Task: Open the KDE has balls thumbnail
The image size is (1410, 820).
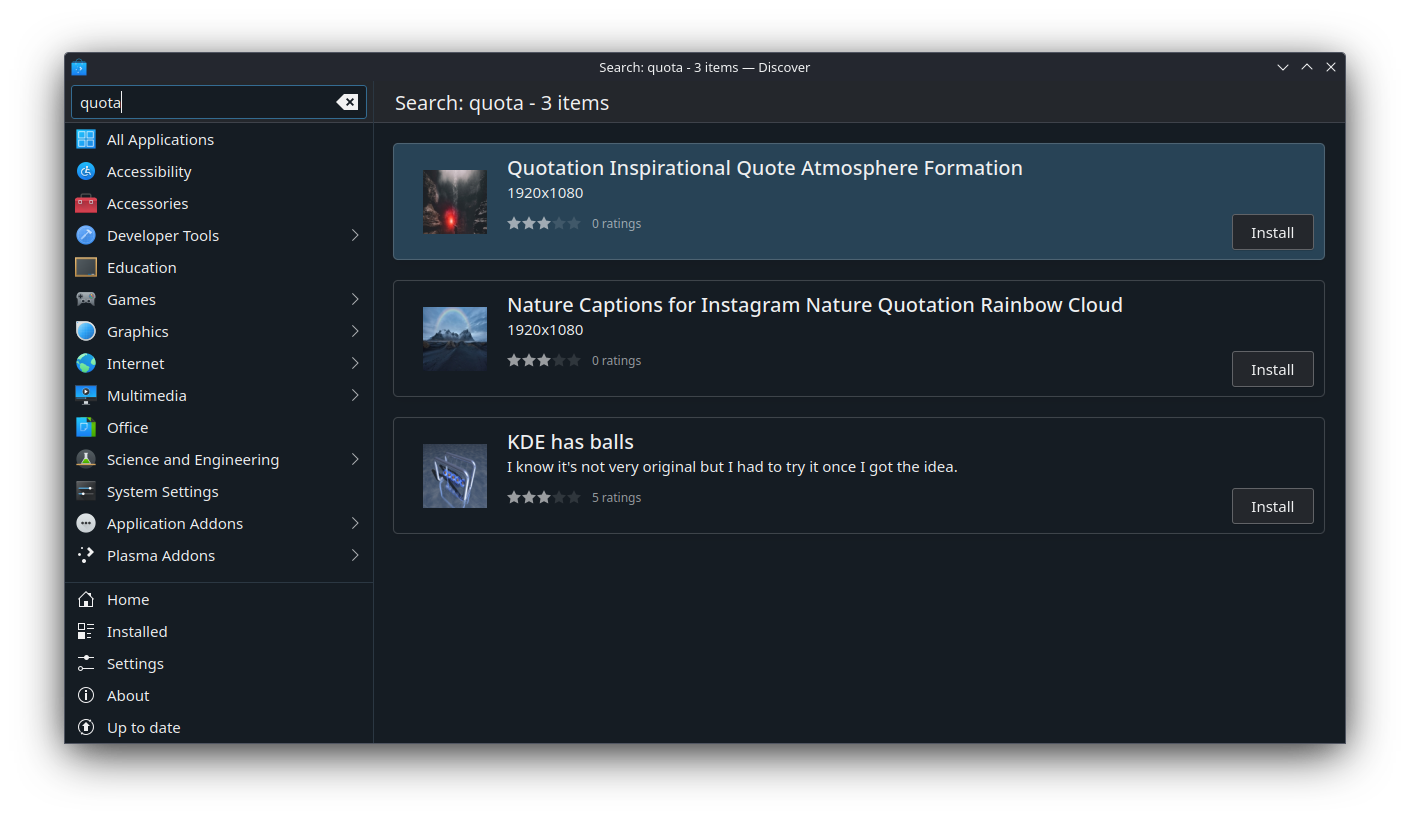Action: tap(455, 476)
